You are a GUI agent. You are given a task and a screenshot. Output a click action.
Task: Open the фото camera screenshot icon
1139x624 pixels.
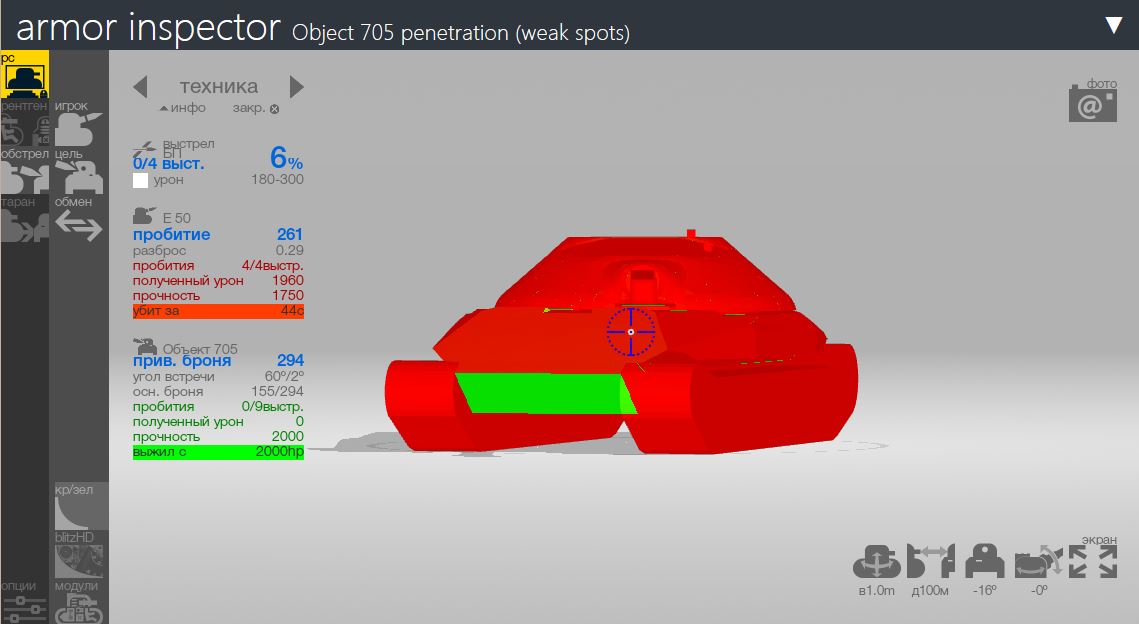tap(1092, 104)
